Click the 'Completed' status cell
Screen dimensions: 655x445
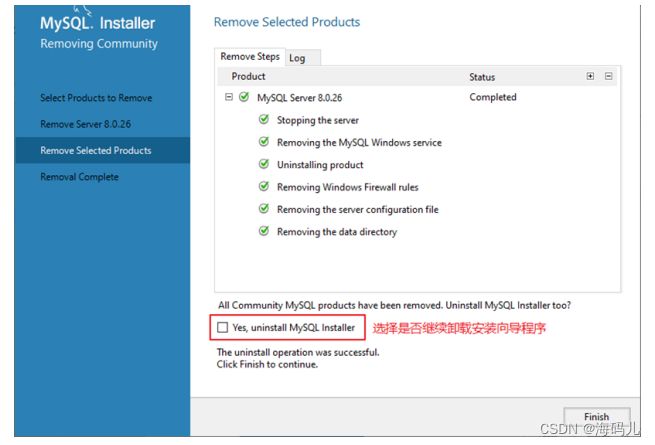click(493, 97)
